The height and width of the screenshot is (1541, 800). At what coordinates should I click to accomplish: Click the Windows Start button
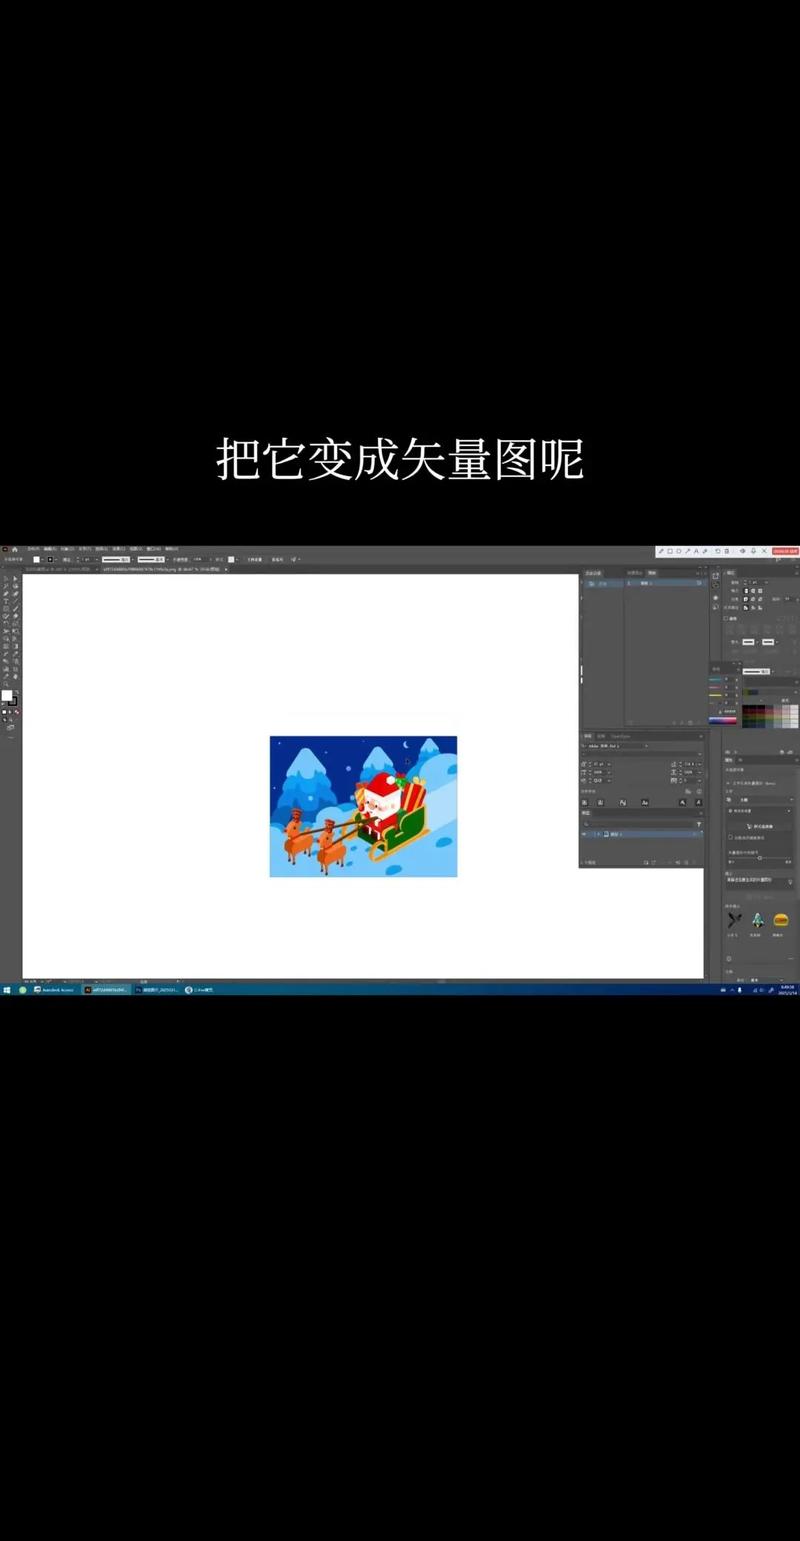(x=6, y=990)
